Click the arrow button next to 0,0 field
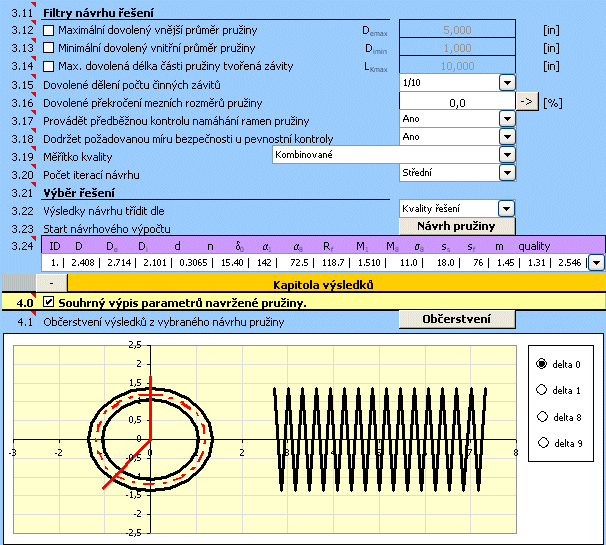This screenshot has width=606, height=545. 527,102
